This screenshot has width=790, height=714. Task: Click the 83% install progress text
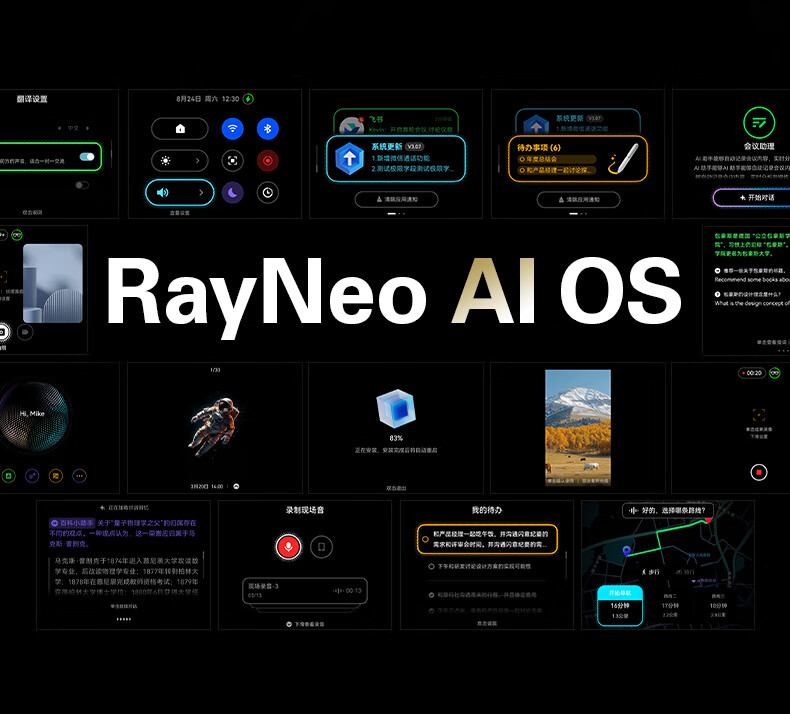pos(396,438)
